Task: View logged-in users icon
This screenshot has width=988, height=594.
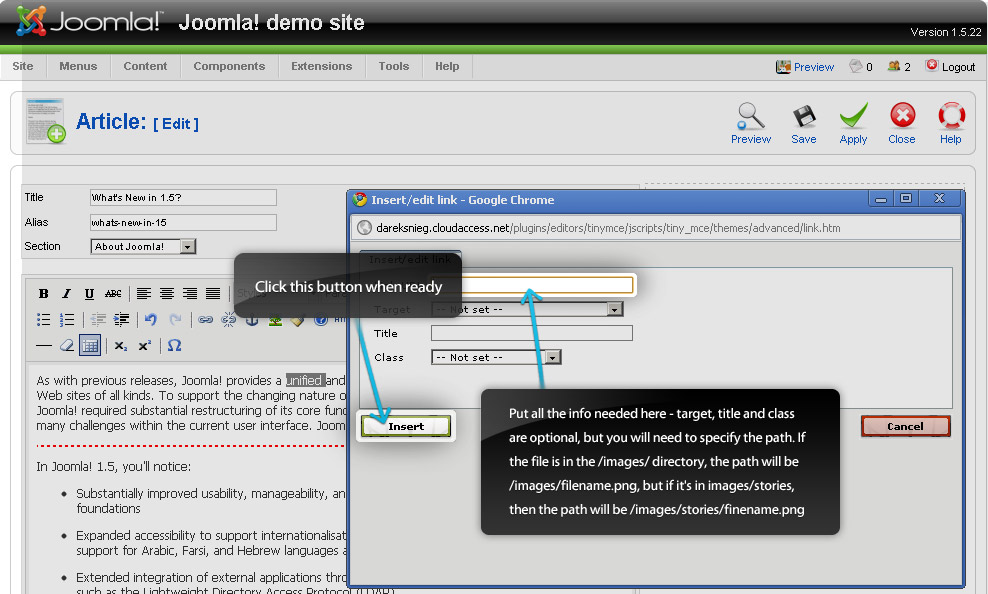Action: pos(893,66)
